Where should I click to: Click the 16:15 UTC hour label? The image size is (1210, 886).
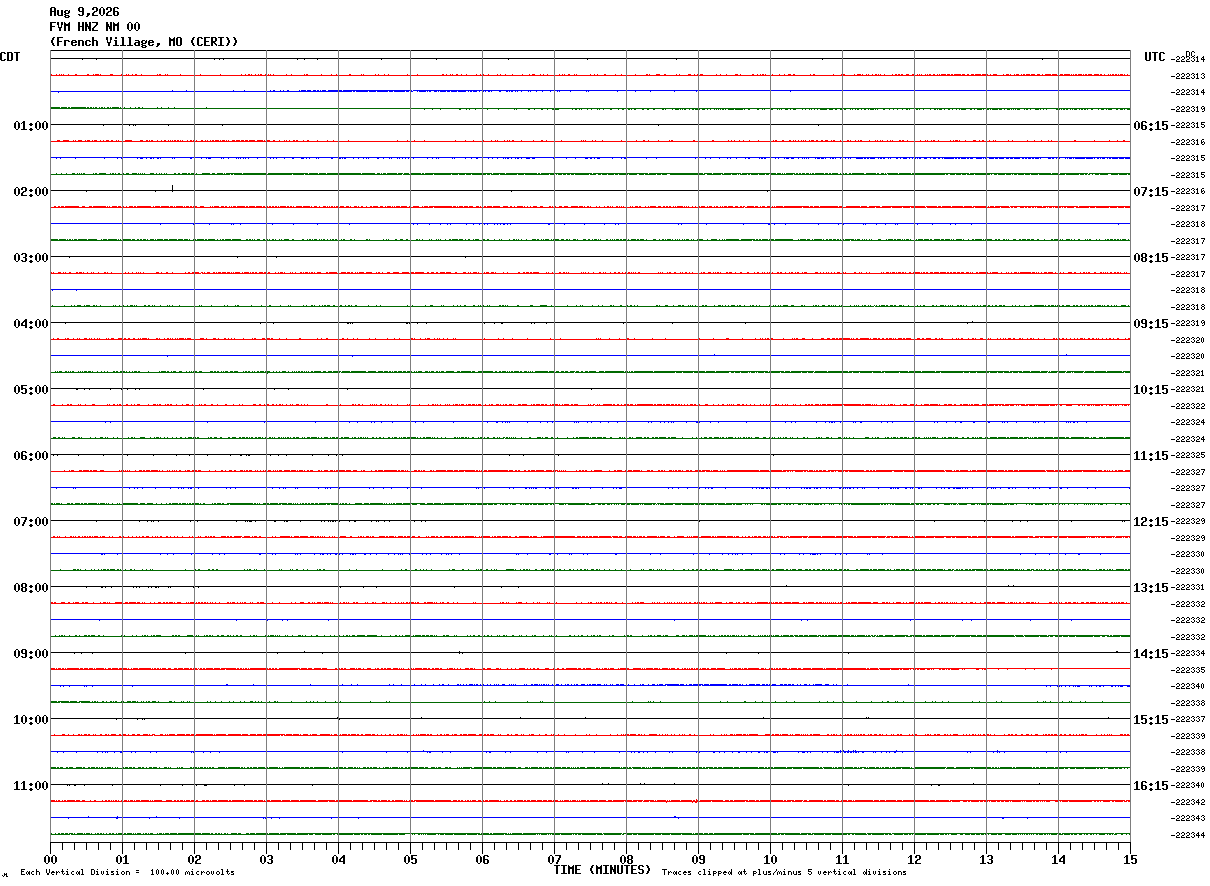pyautogui.click(x=1150, y=786)
